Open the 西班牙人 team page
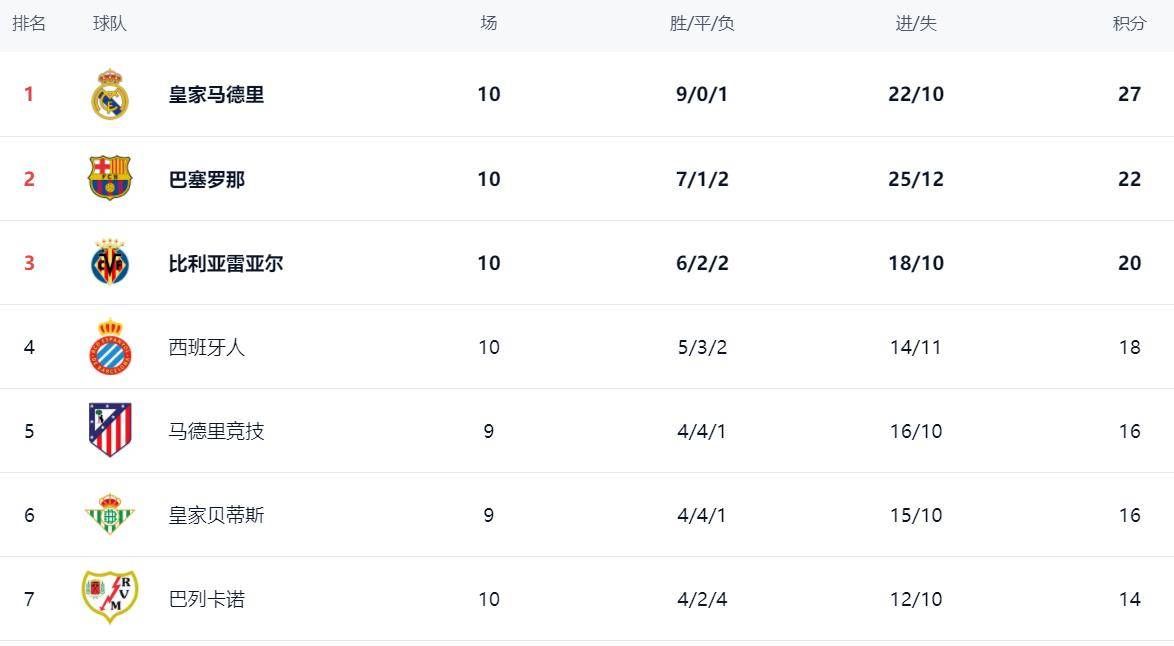Image resolution: width=1174 pixels, height=646 pixels. click(207, 347)
